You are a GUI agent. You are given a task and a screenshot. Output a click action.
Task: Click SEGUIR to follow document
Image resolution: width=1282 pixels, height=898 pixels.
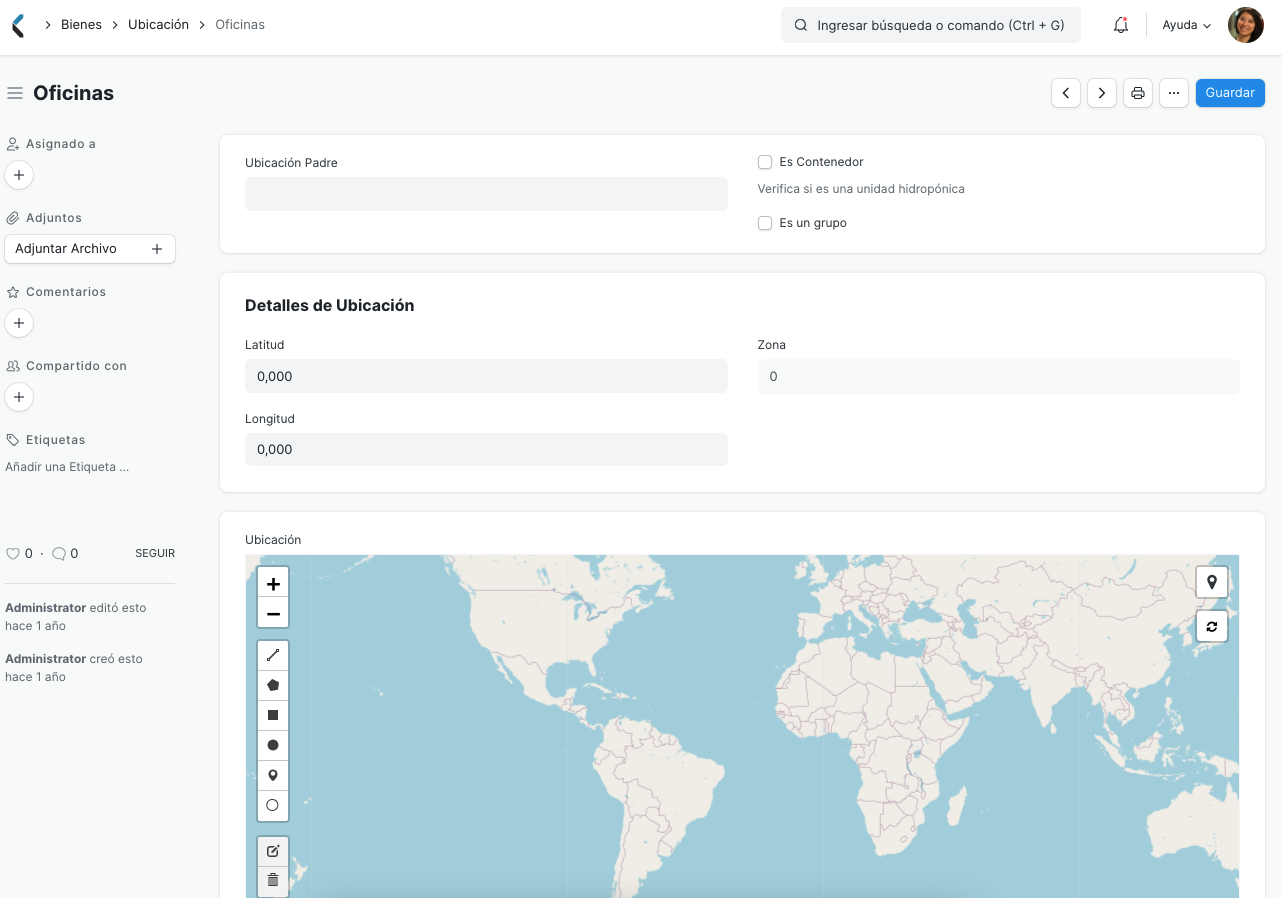point(155,553)
